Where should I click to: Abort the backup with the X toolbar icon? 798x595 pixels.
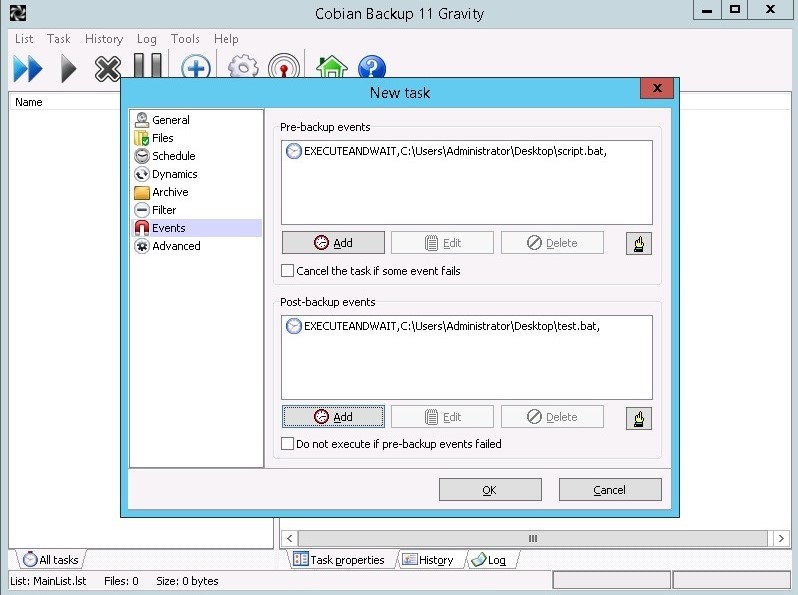pos(108,68)
